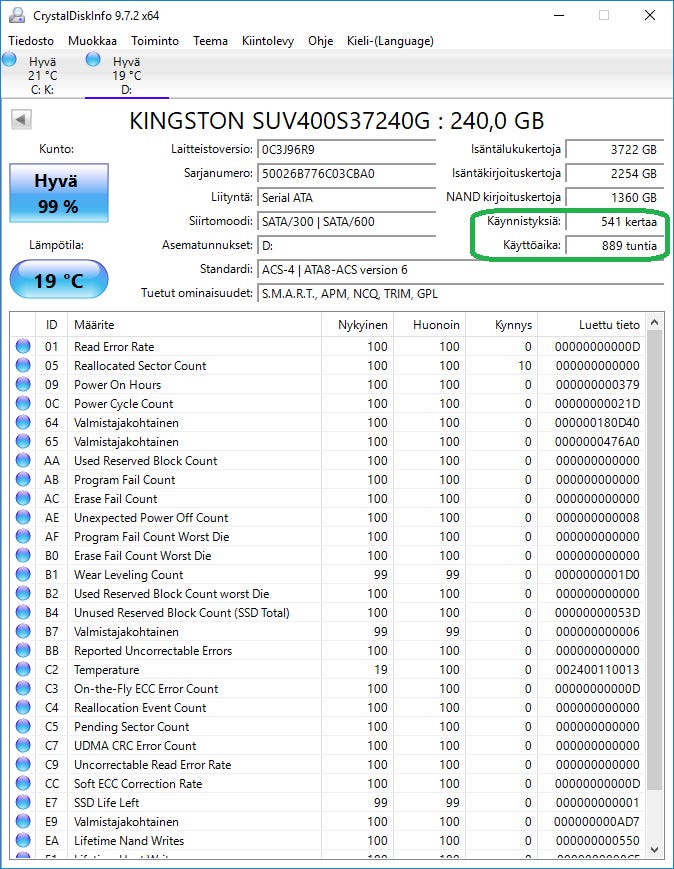Click status orb for SSD Life Left

click(x=23, y=802)
